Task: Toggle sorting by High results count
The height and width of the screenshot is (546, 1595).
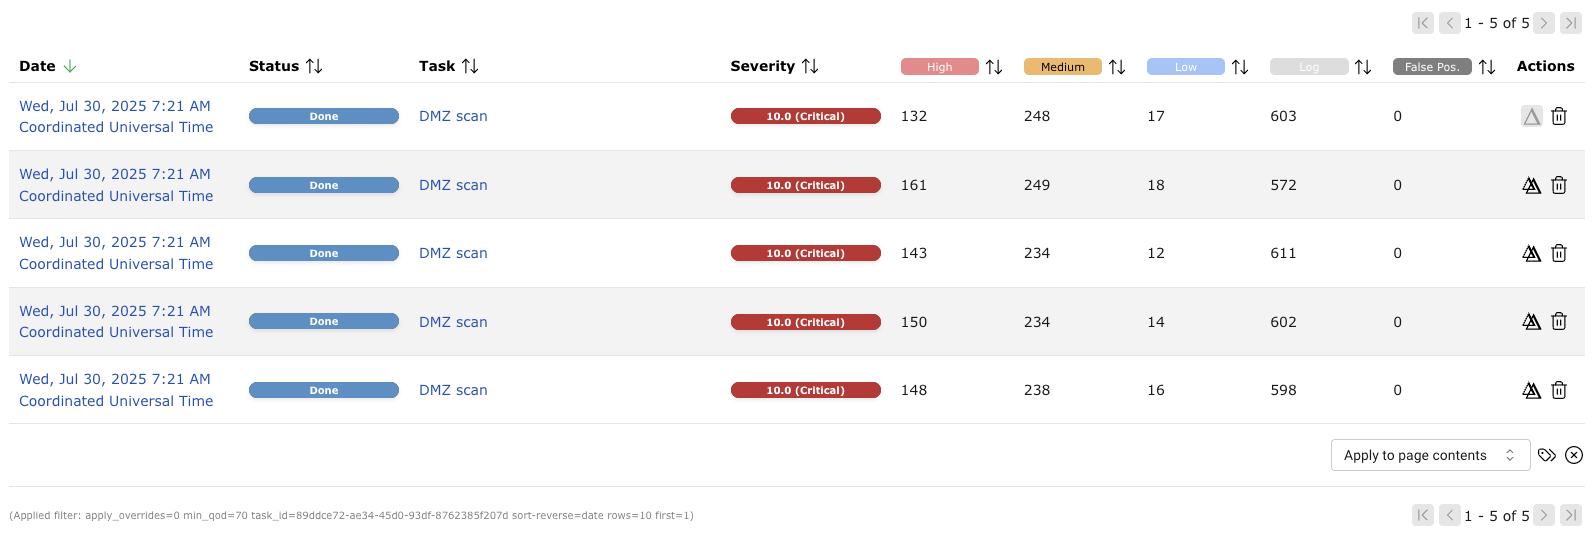Action: click(x=993, y=67)
